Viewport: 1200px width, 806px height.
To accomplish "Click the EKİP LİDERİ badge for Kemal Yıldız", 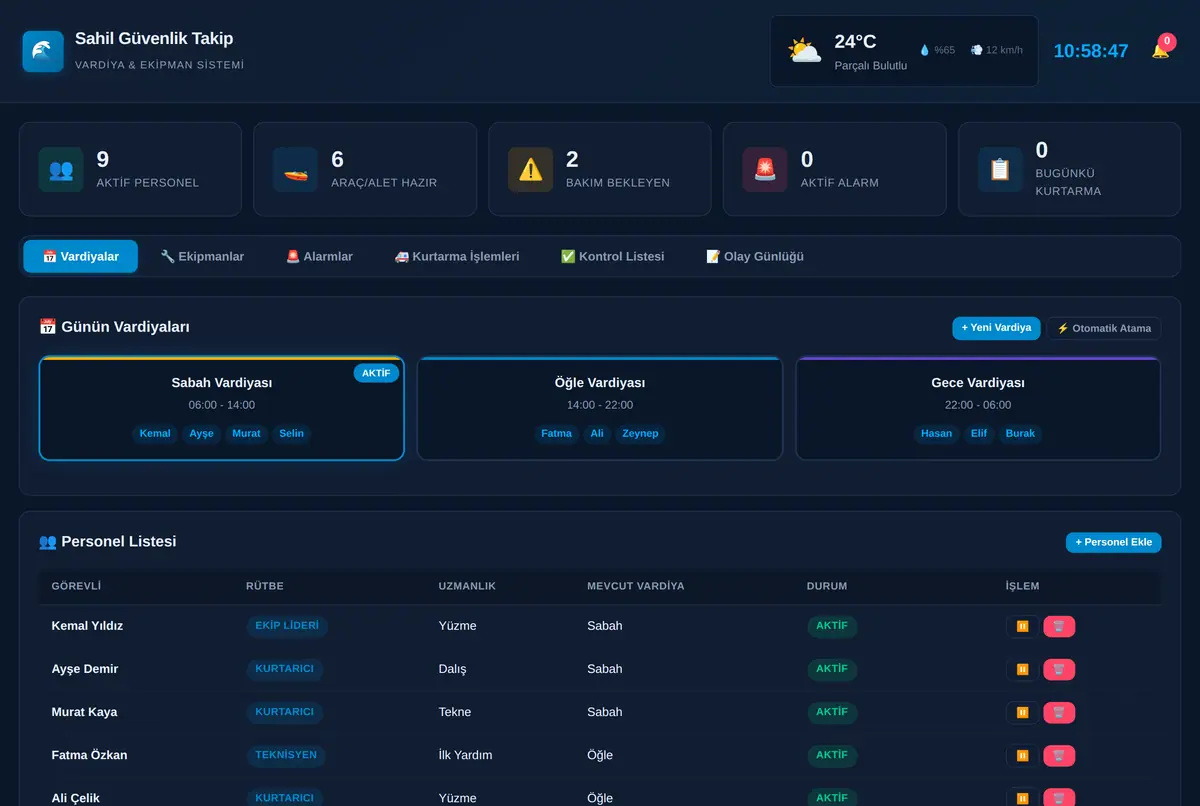I will (x=287, y=626).
